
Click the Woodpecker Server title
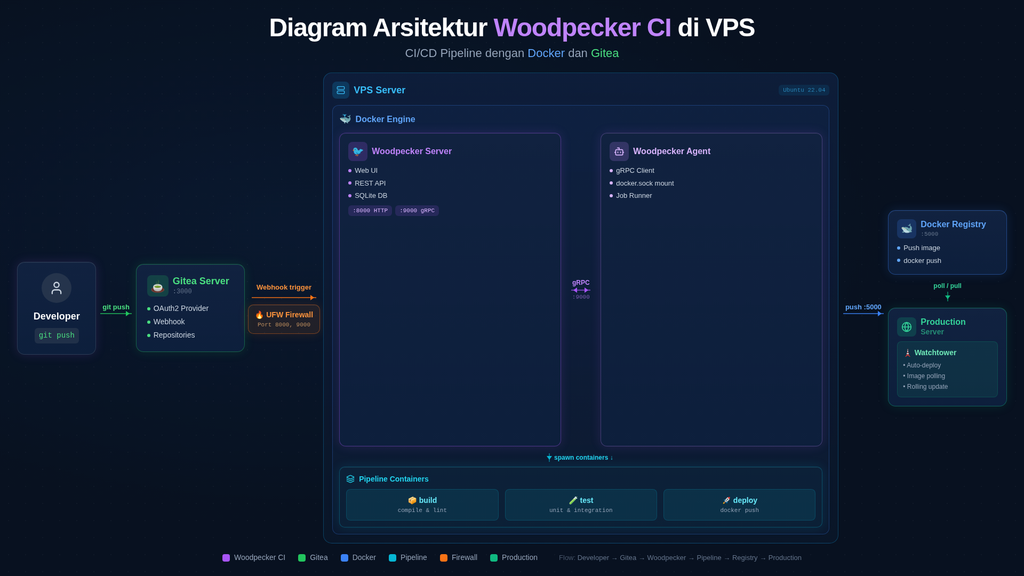[x=411, y=151]
